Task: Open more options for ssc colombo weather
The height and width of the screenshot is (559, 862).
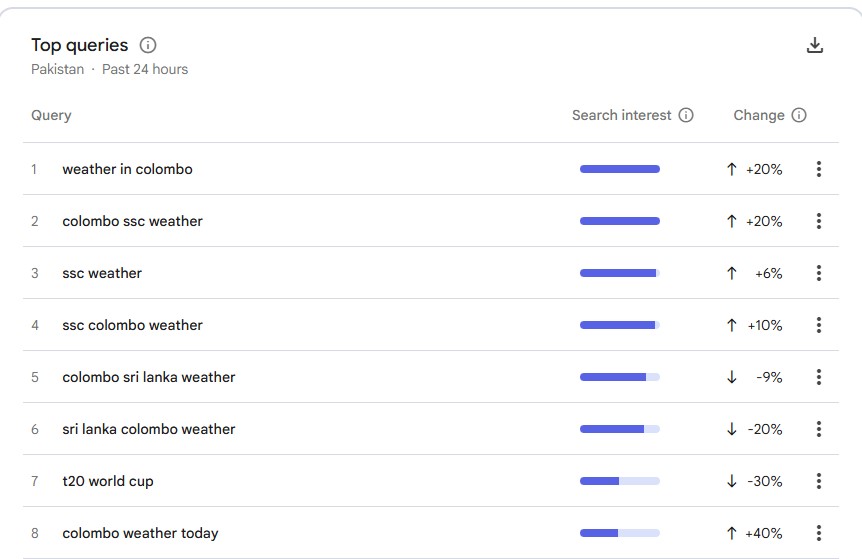Action: [818, 325]
